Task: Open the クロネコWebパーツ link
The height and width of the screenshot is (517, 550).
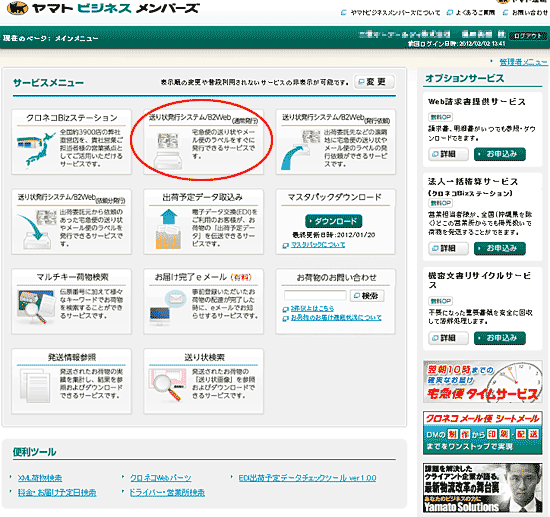Action: [x=161, y=478]
